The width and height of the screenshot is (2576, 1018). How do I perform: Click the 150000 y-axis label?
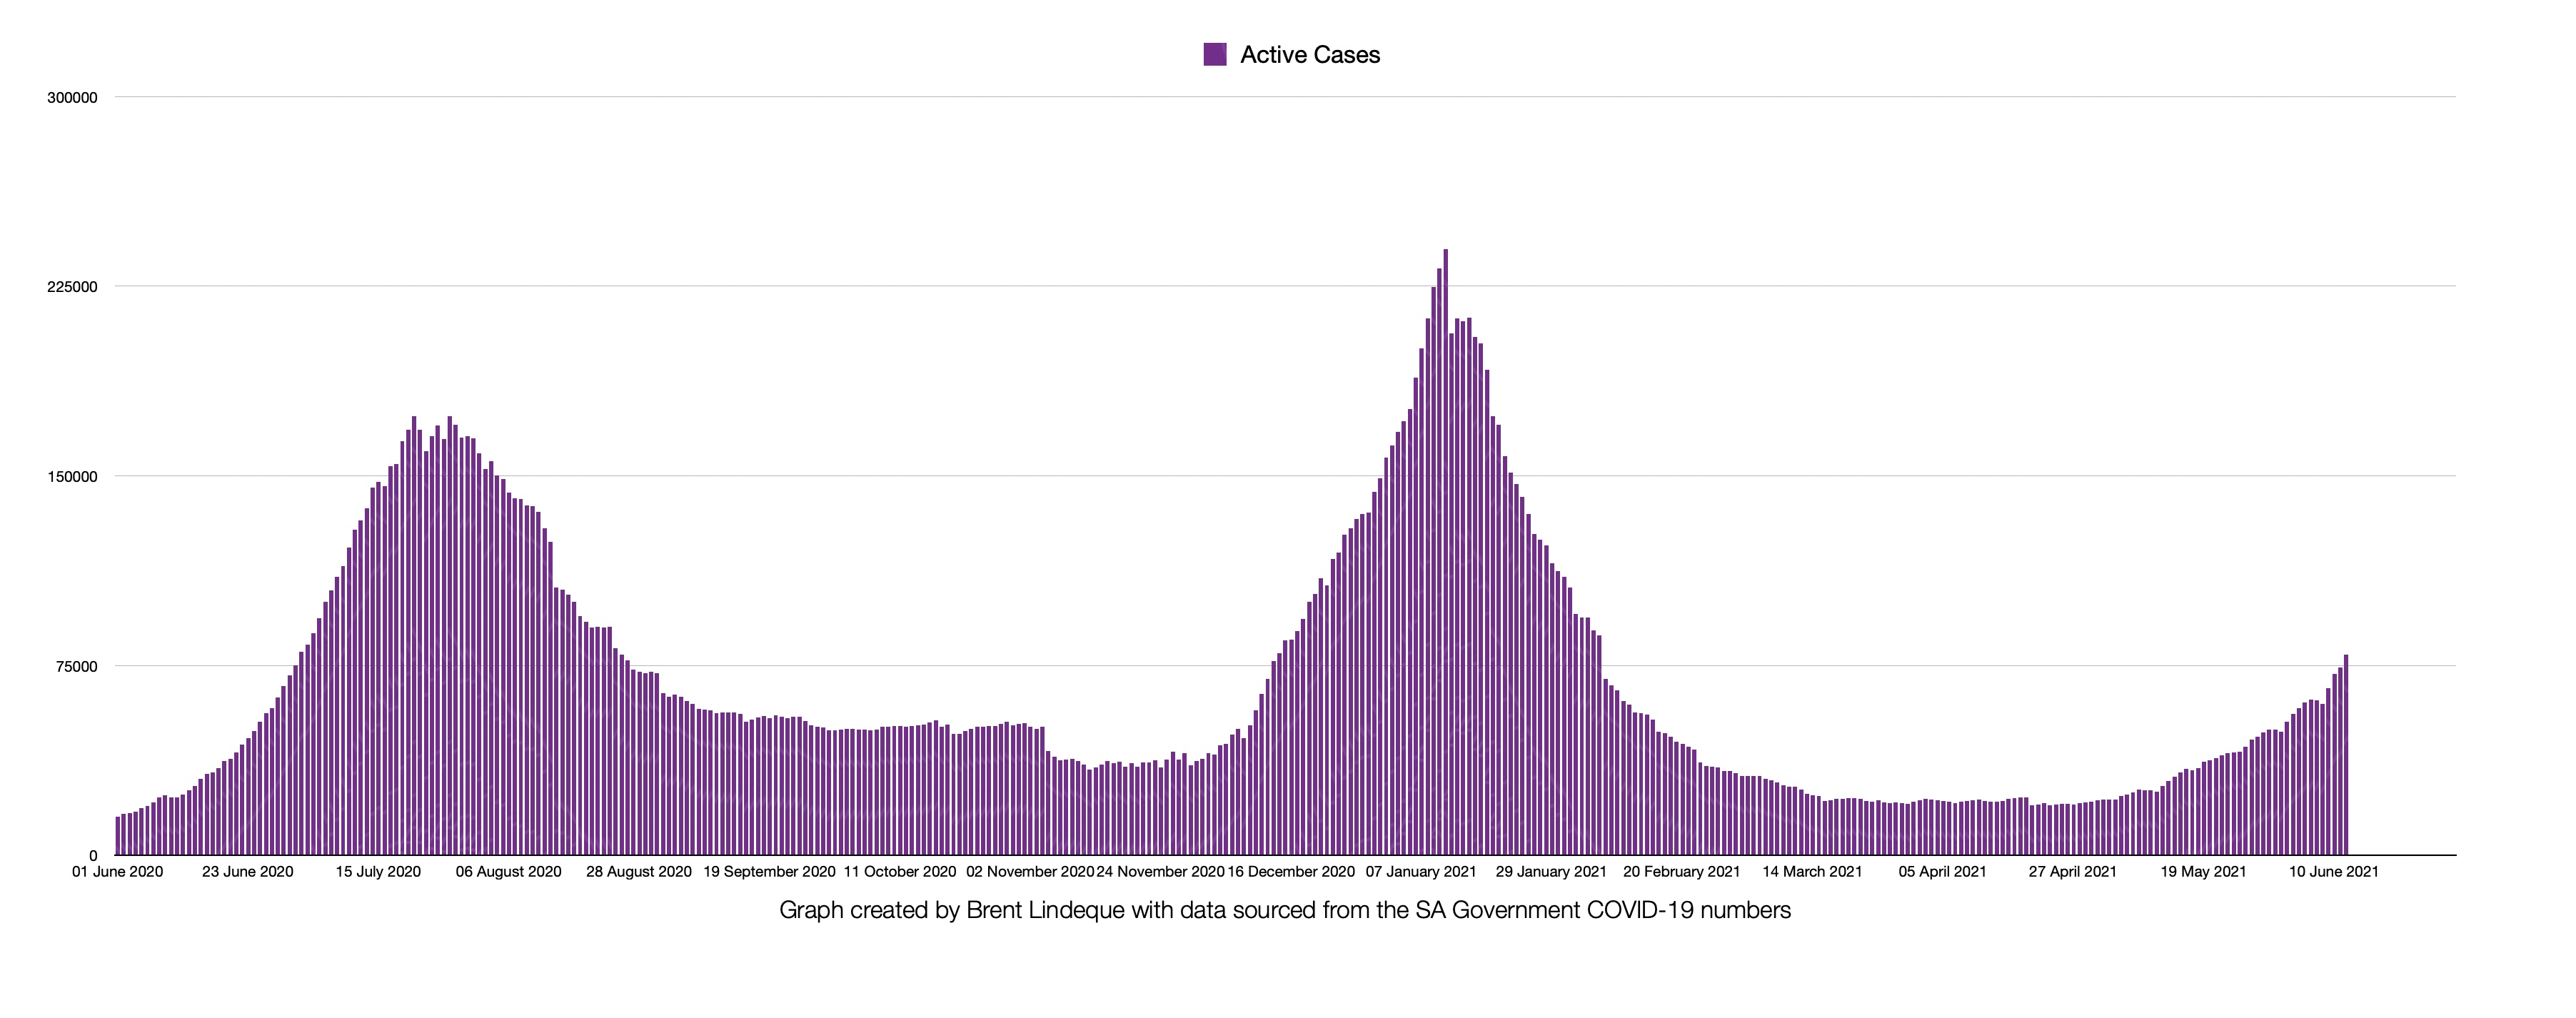pos(73,477)
